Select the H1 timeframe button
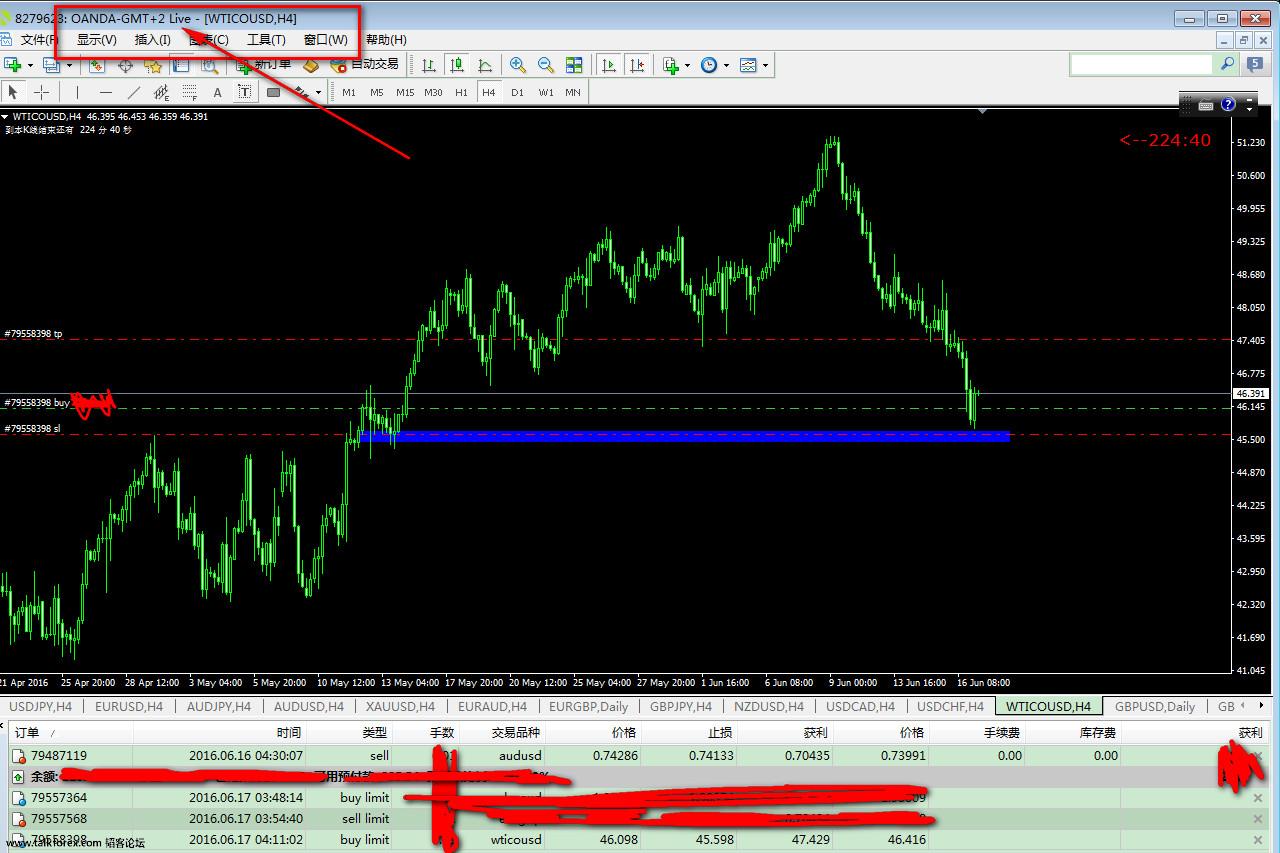Screen dimensions: 1280x853 (461, 92)
